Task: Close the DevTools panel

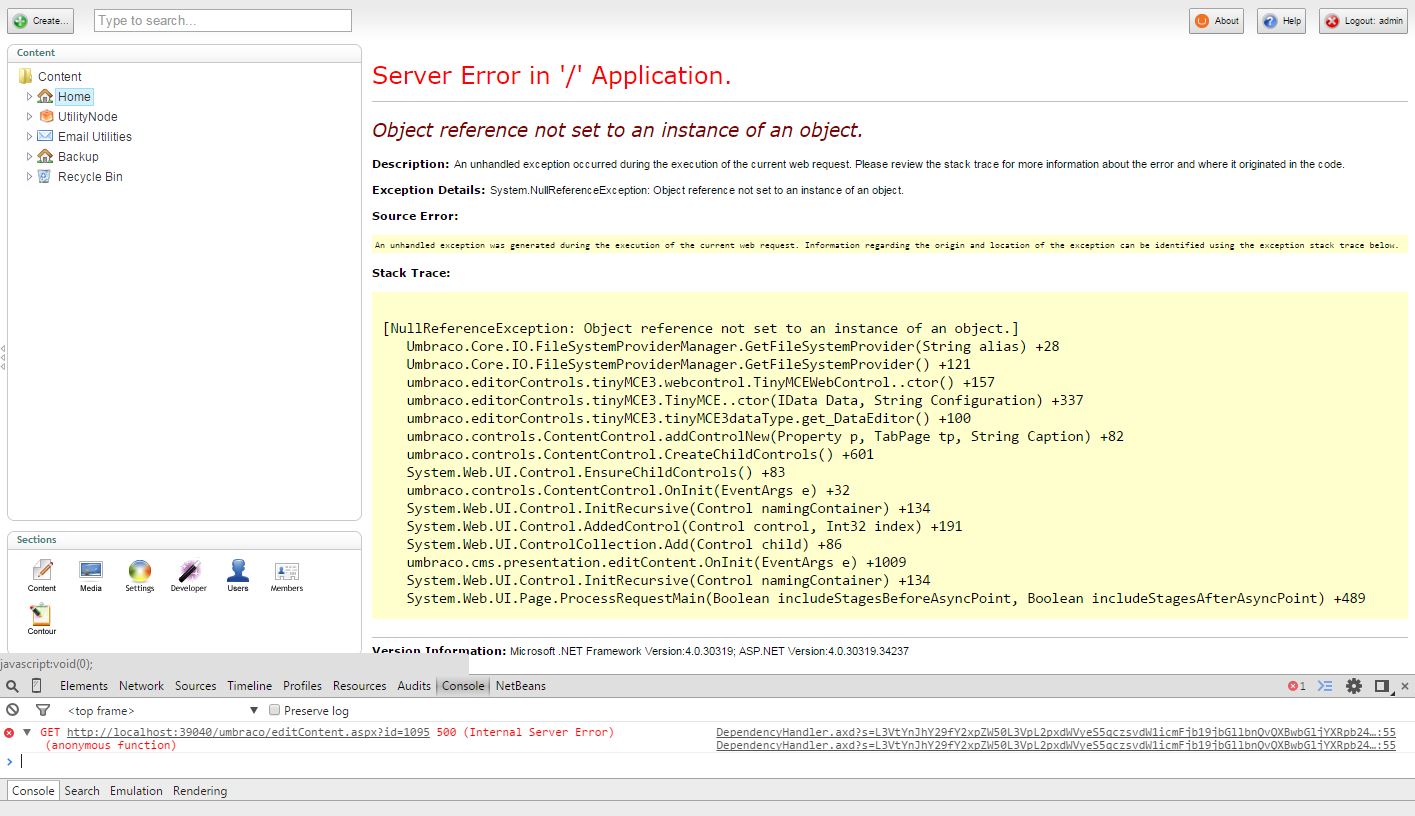Action: click(1405, 686)
